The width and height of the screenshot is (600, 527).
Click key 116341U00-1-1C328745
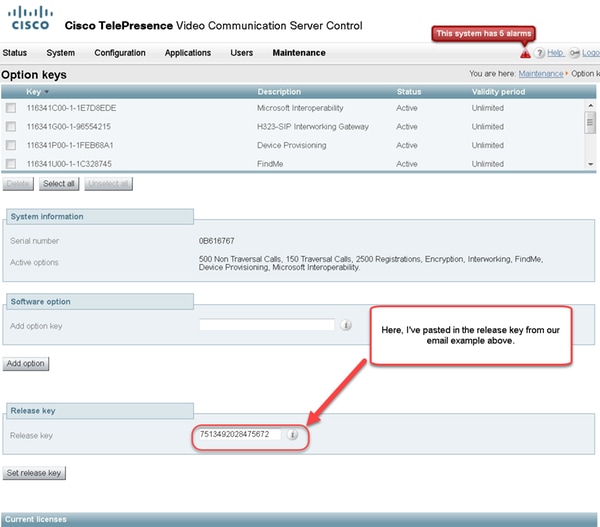[x=69, y=164]
